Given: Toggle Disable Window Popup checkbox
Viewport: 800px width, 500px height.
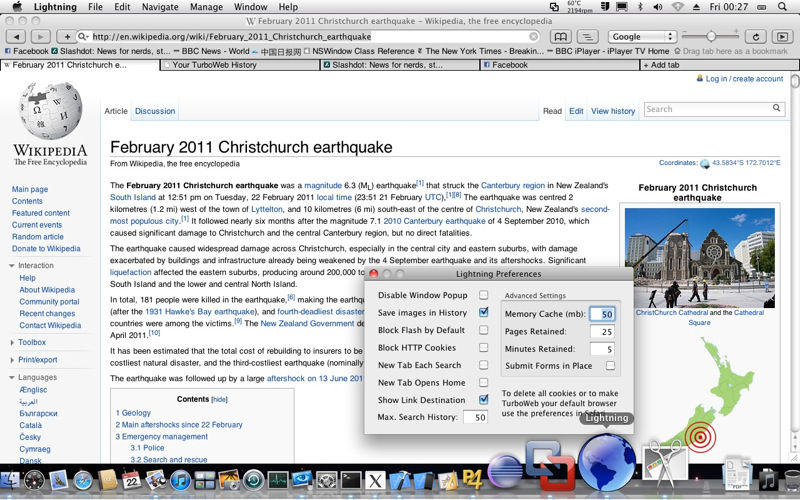Looking at the screenshot, I should (x=483, y=295).
